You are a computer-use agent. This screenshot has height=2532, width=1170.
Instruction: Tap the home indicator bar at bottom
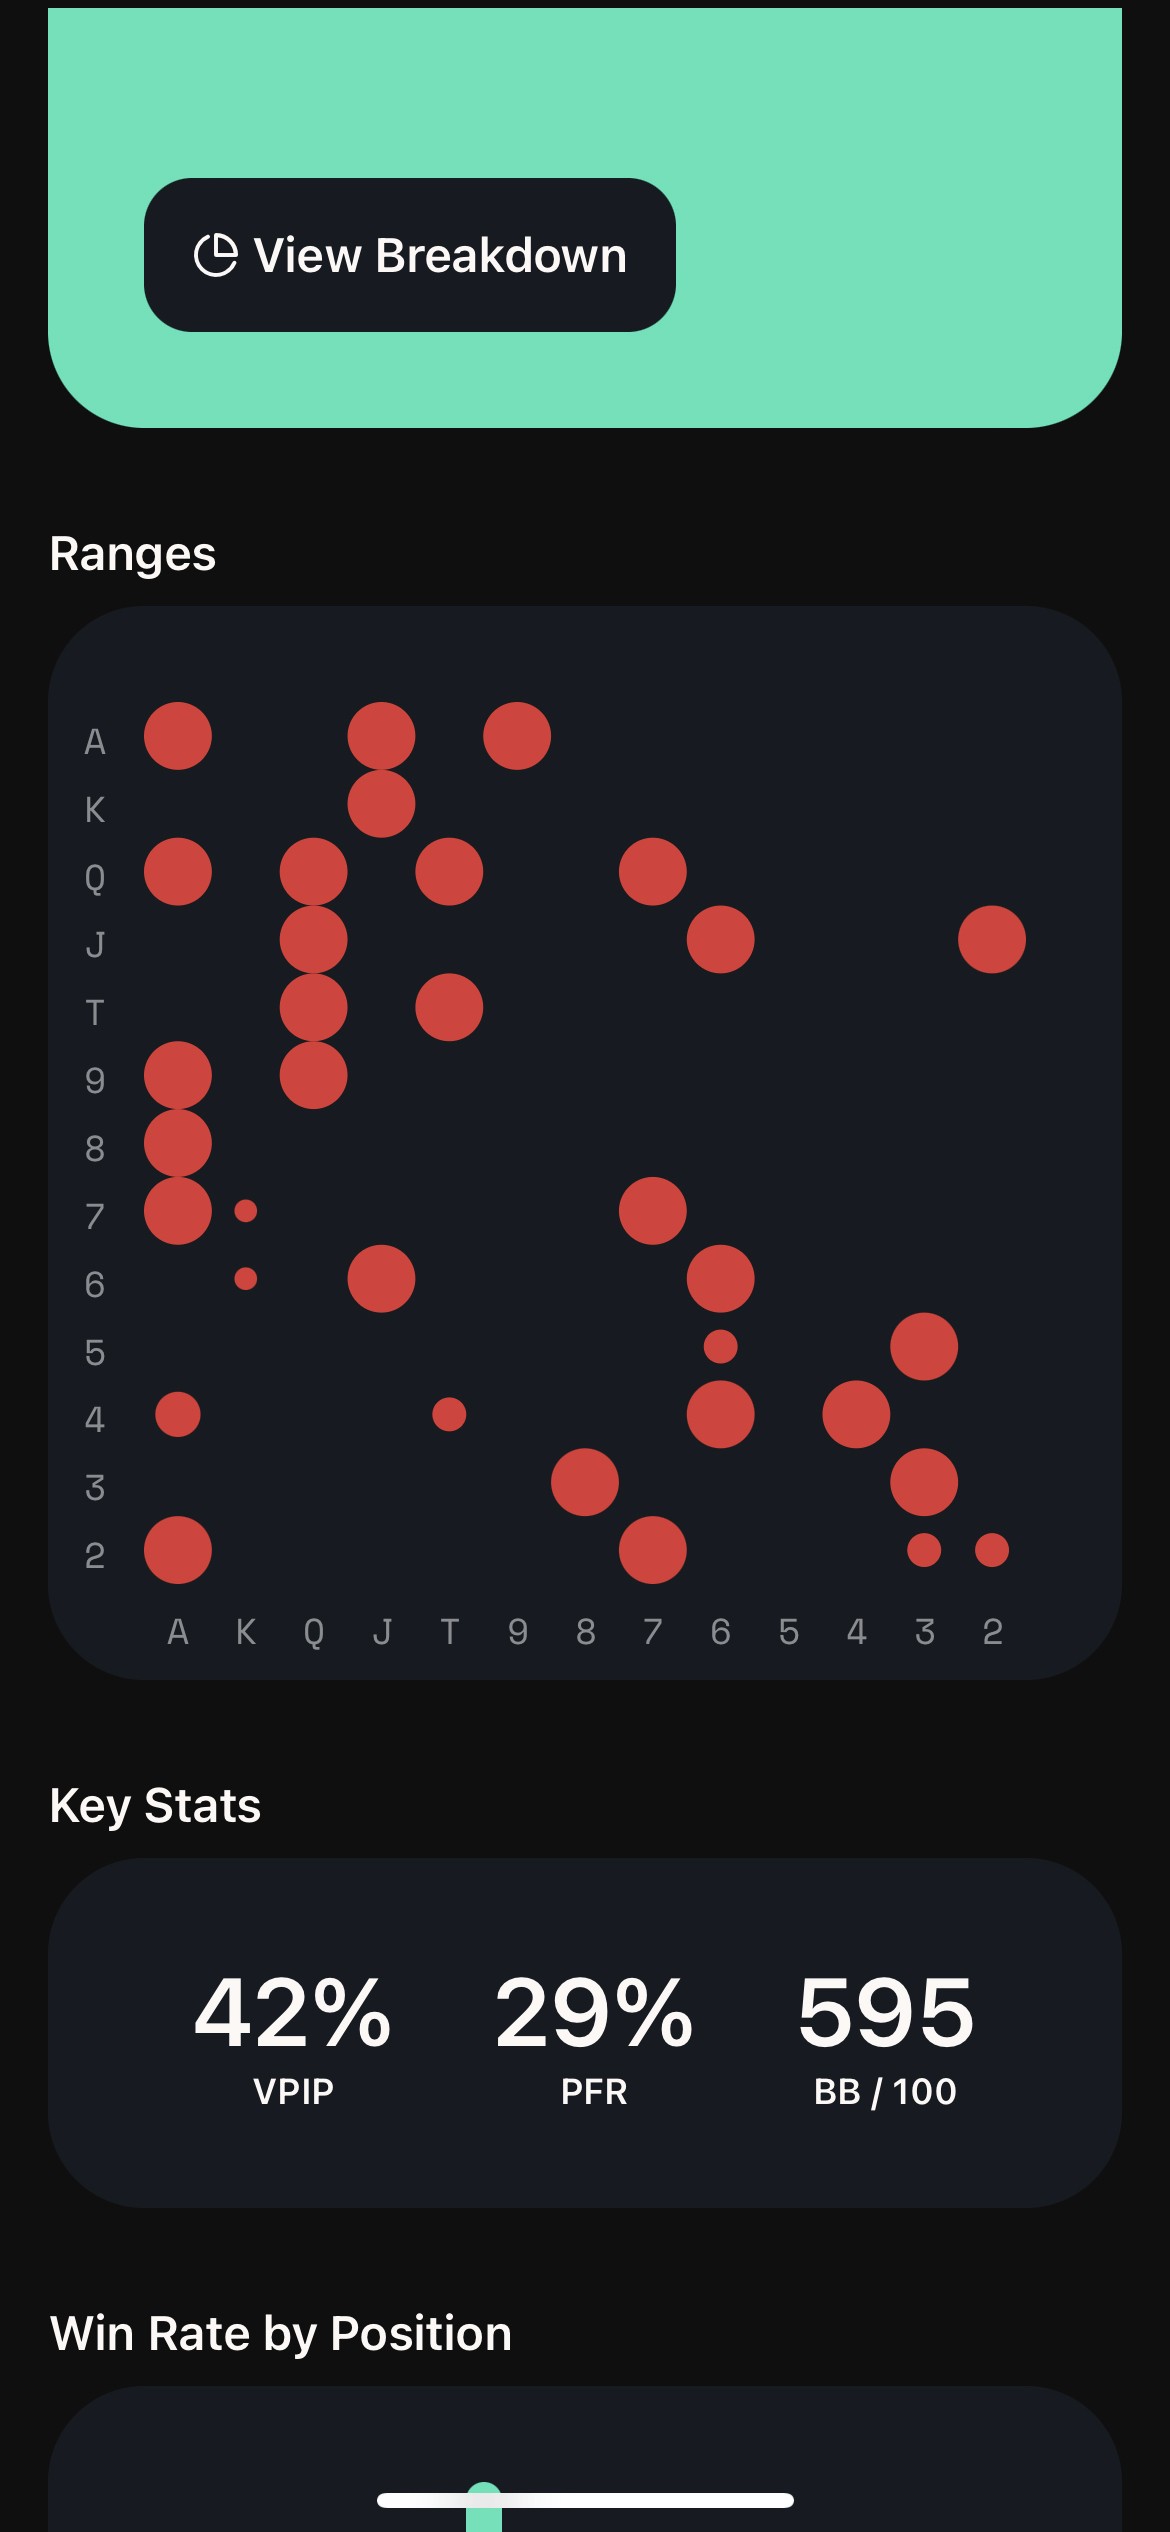tap(585, 2500)
